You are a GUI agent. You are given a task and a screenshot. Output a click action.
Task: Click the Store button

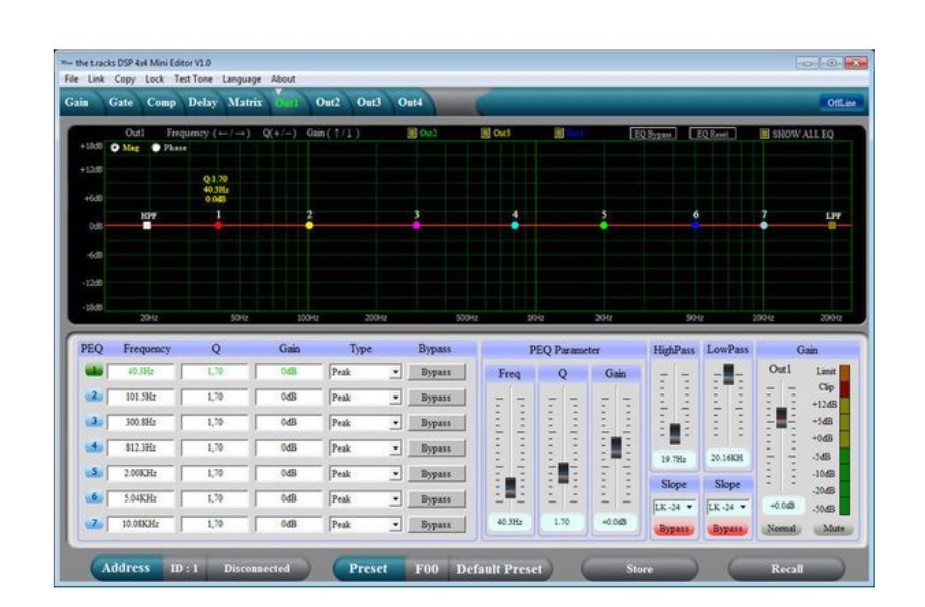coord(639,569)
